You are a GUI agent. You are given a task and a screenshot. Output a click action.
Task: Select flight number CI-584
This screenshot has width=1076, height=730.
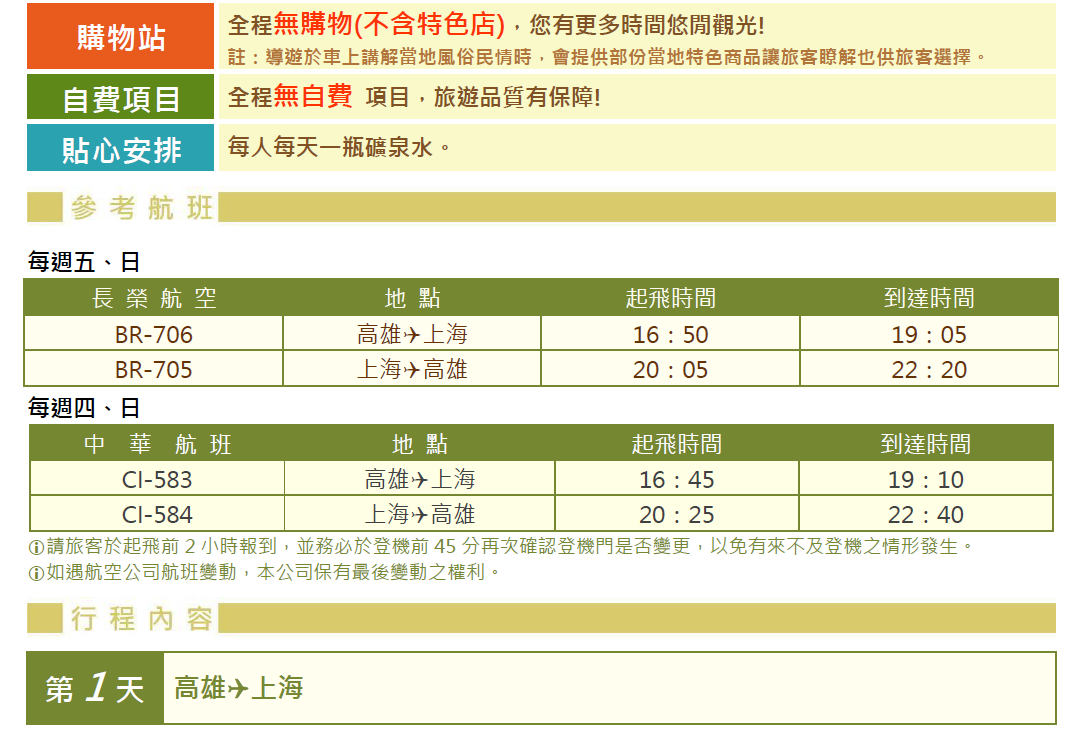(x=157, y=516)
